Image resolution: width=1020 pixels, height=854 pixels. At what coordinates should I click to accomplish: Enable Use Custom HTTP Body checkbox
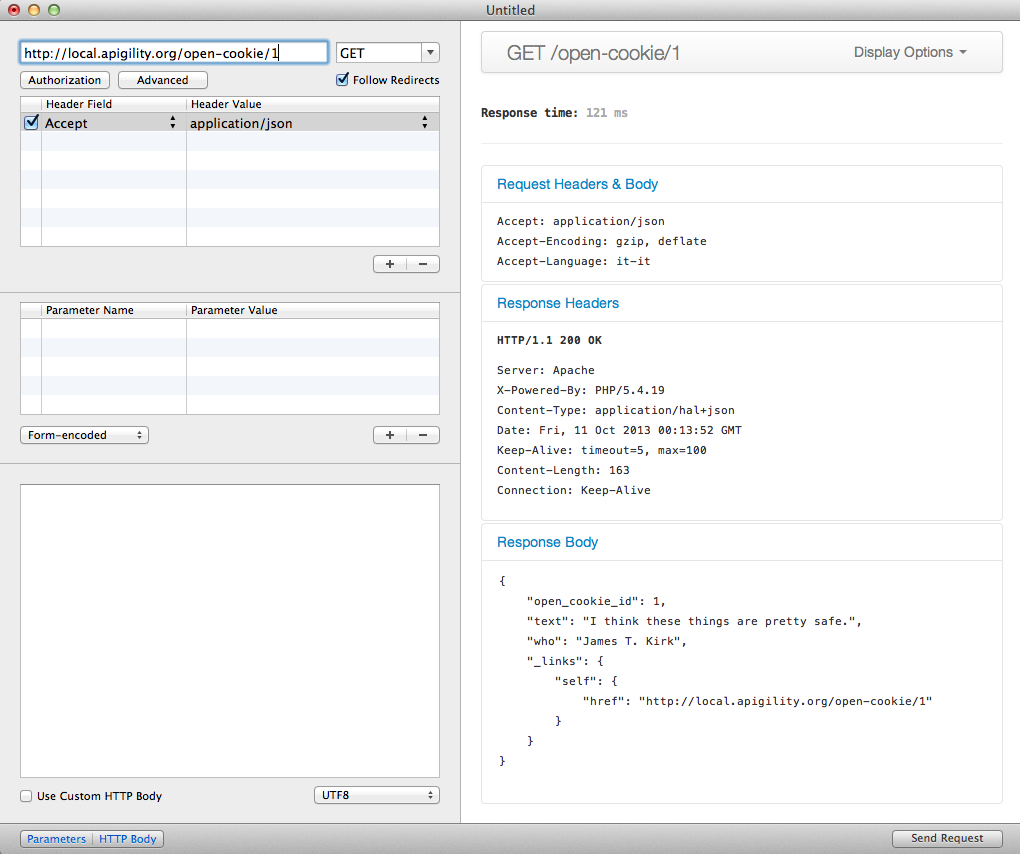tap(26, 796)
